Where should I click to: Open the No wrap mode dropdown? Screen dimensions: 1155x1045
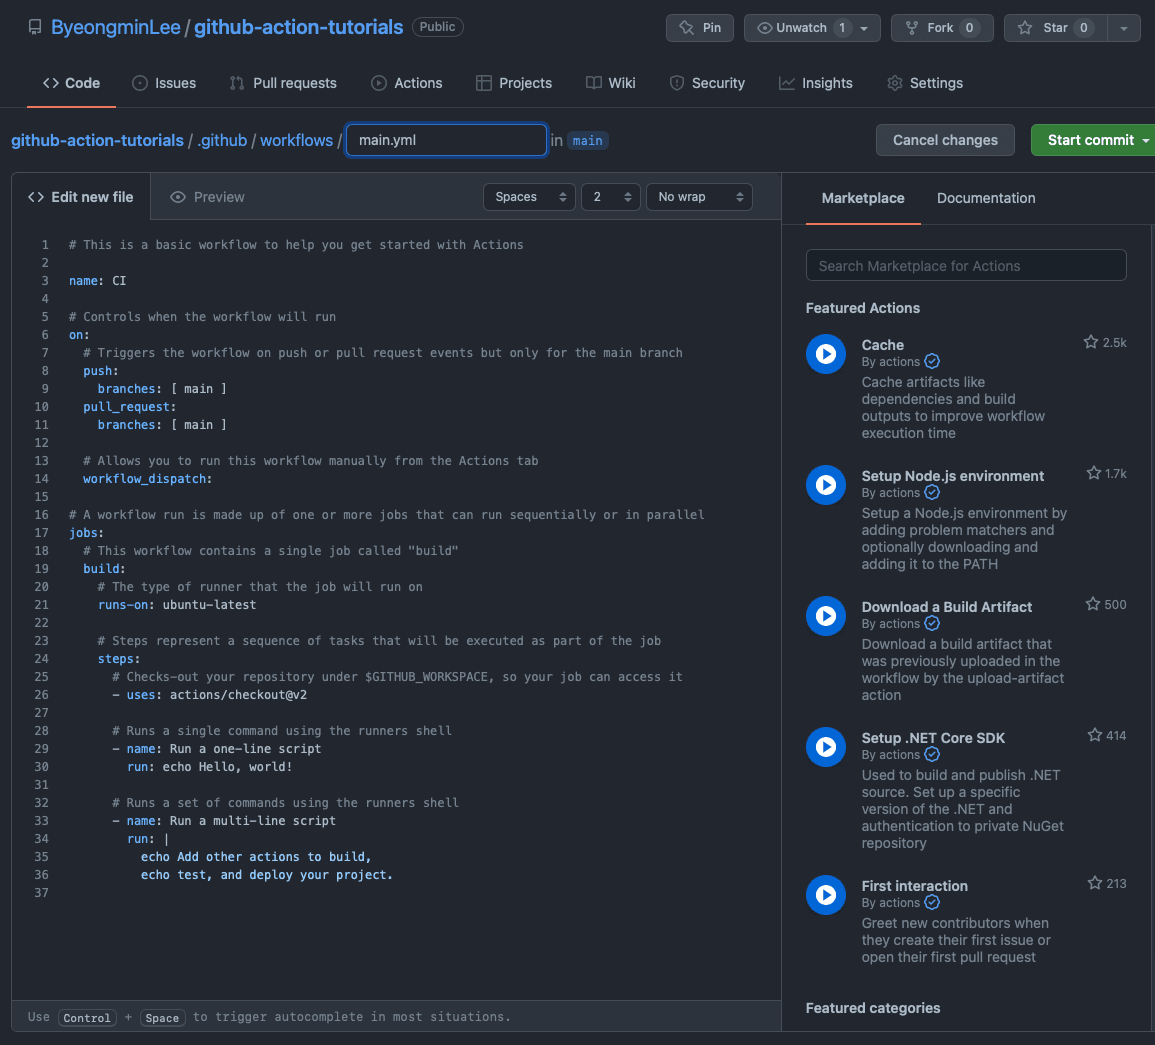pyautogui.click(x=699, y=197)
